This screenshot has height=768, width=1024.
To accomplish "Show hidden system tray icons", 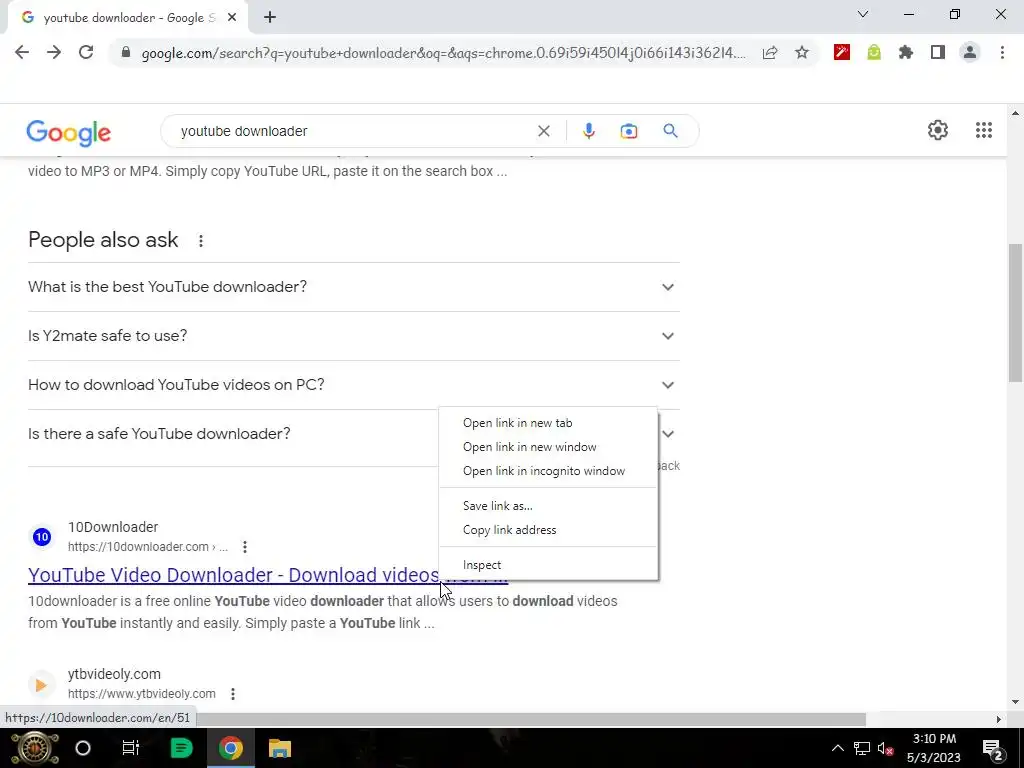I will coord(837,748).
